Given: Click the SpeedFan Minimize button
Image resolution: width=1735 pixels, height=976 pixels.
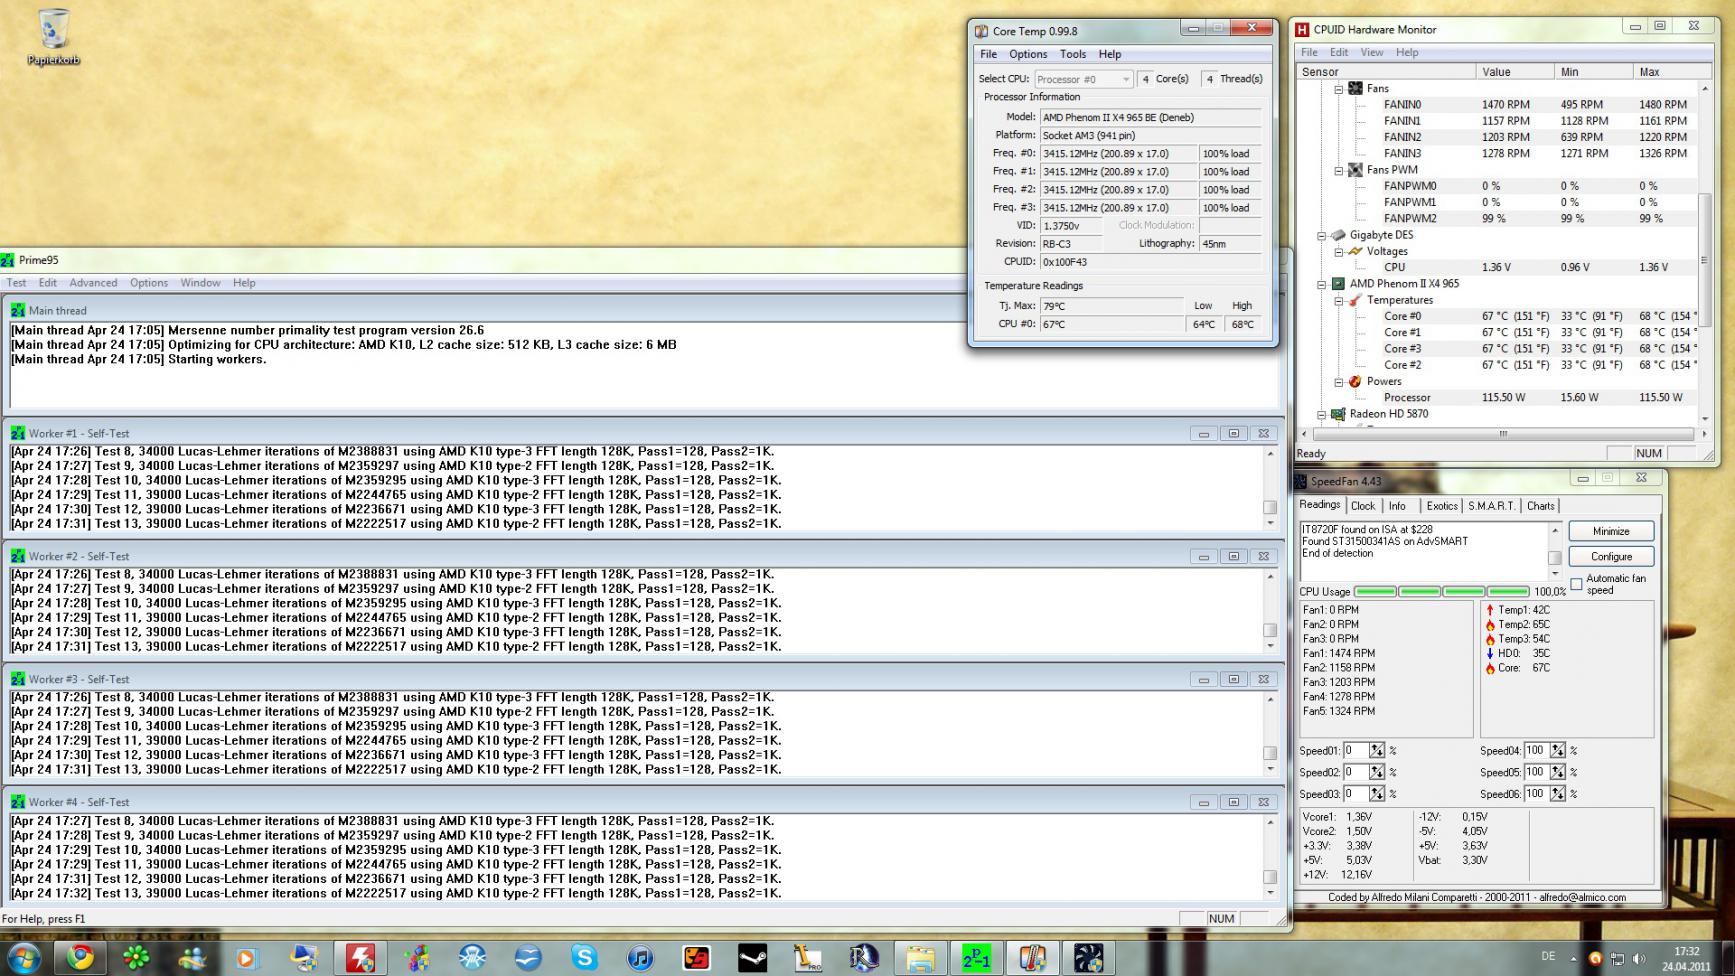Looking at the screenshot, I should pos(1611,531).
